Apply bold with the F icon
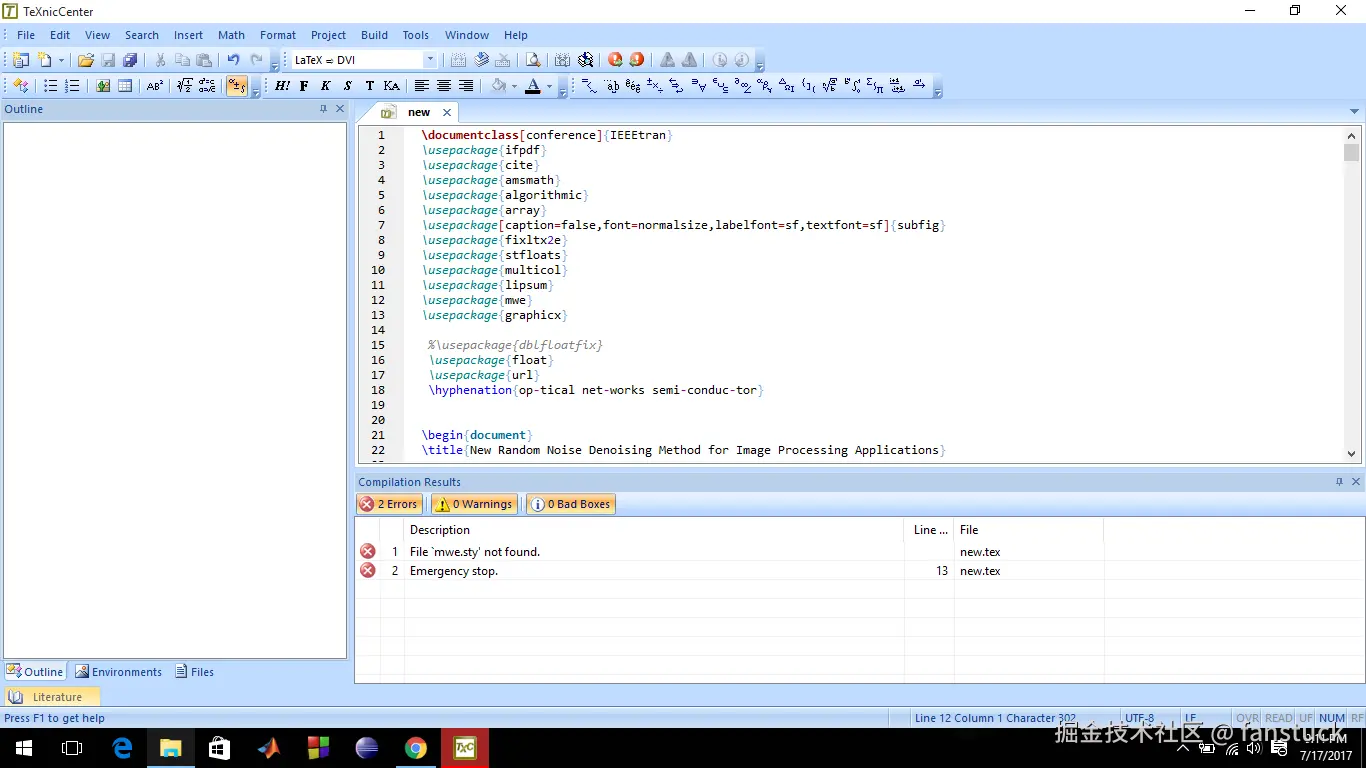This screenshot has width=1366, height=768. point(304,86)
